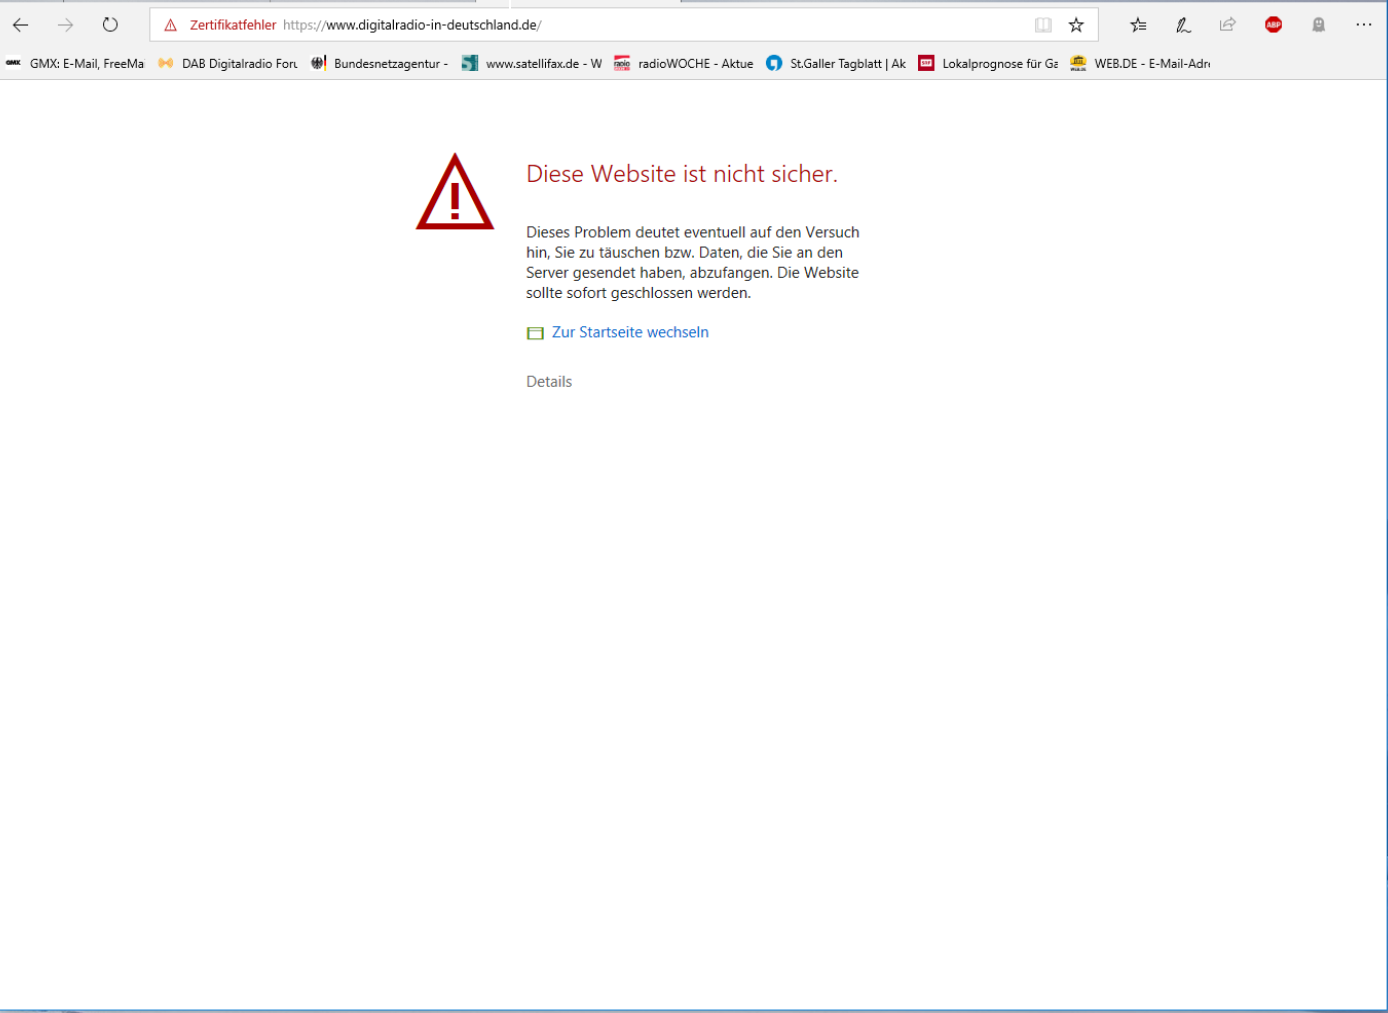Click the browser back arrow

[x=21, y=25]
